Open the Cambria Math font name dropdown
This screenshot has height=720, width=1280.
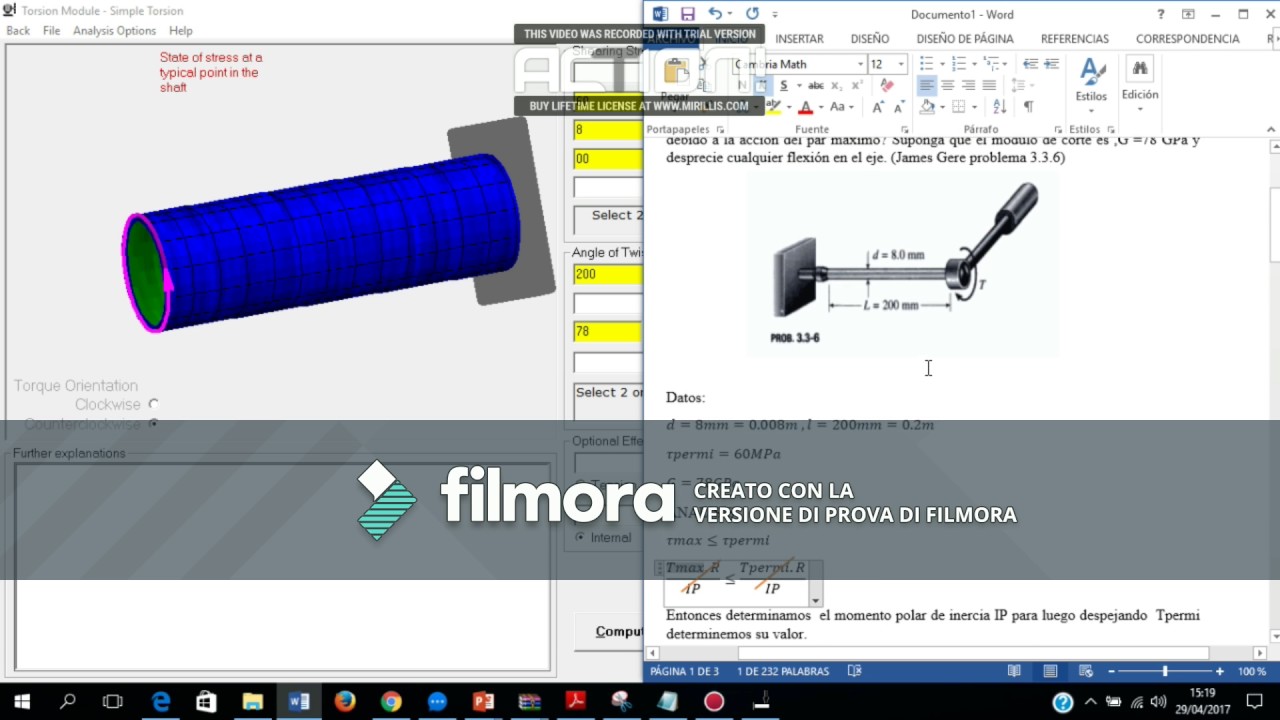(x=860, y=64)
